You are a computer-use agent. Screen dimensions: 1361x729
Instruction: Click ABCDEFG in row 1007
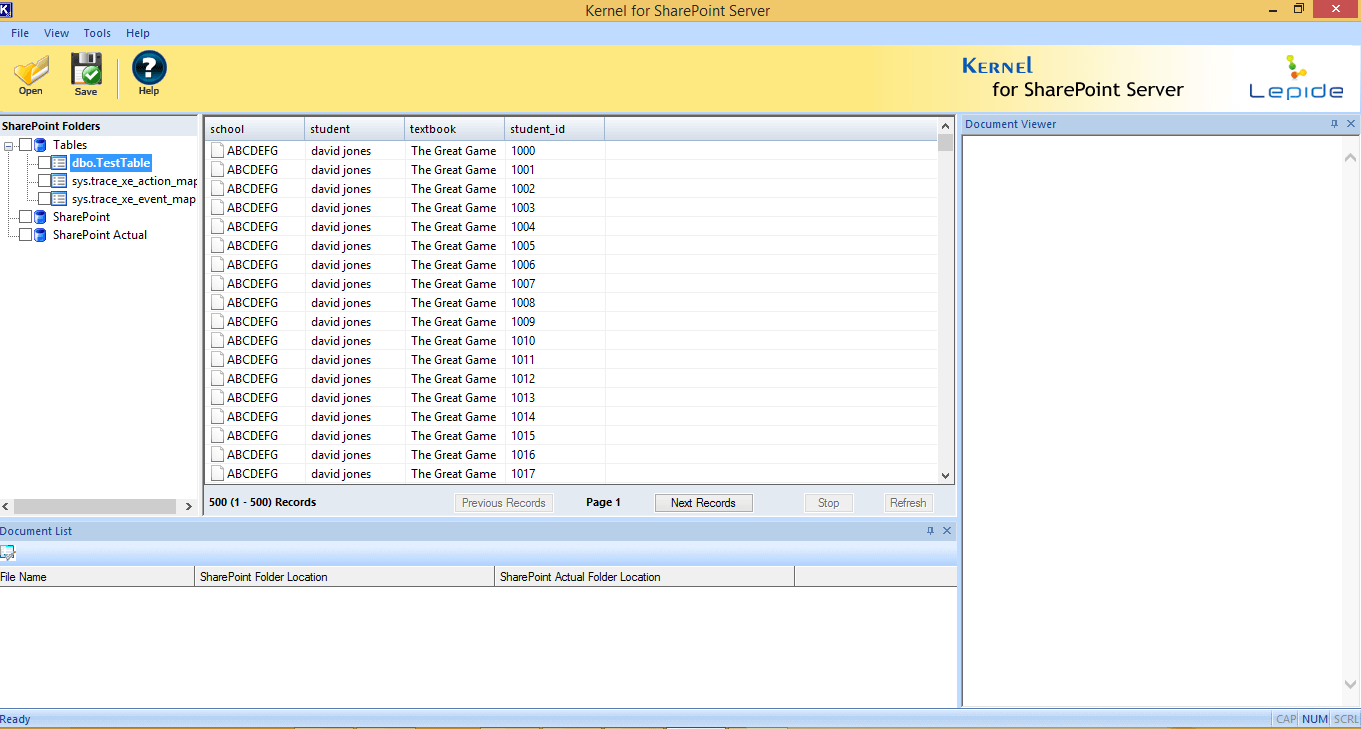pyautogui.click(x=253, y=284)
